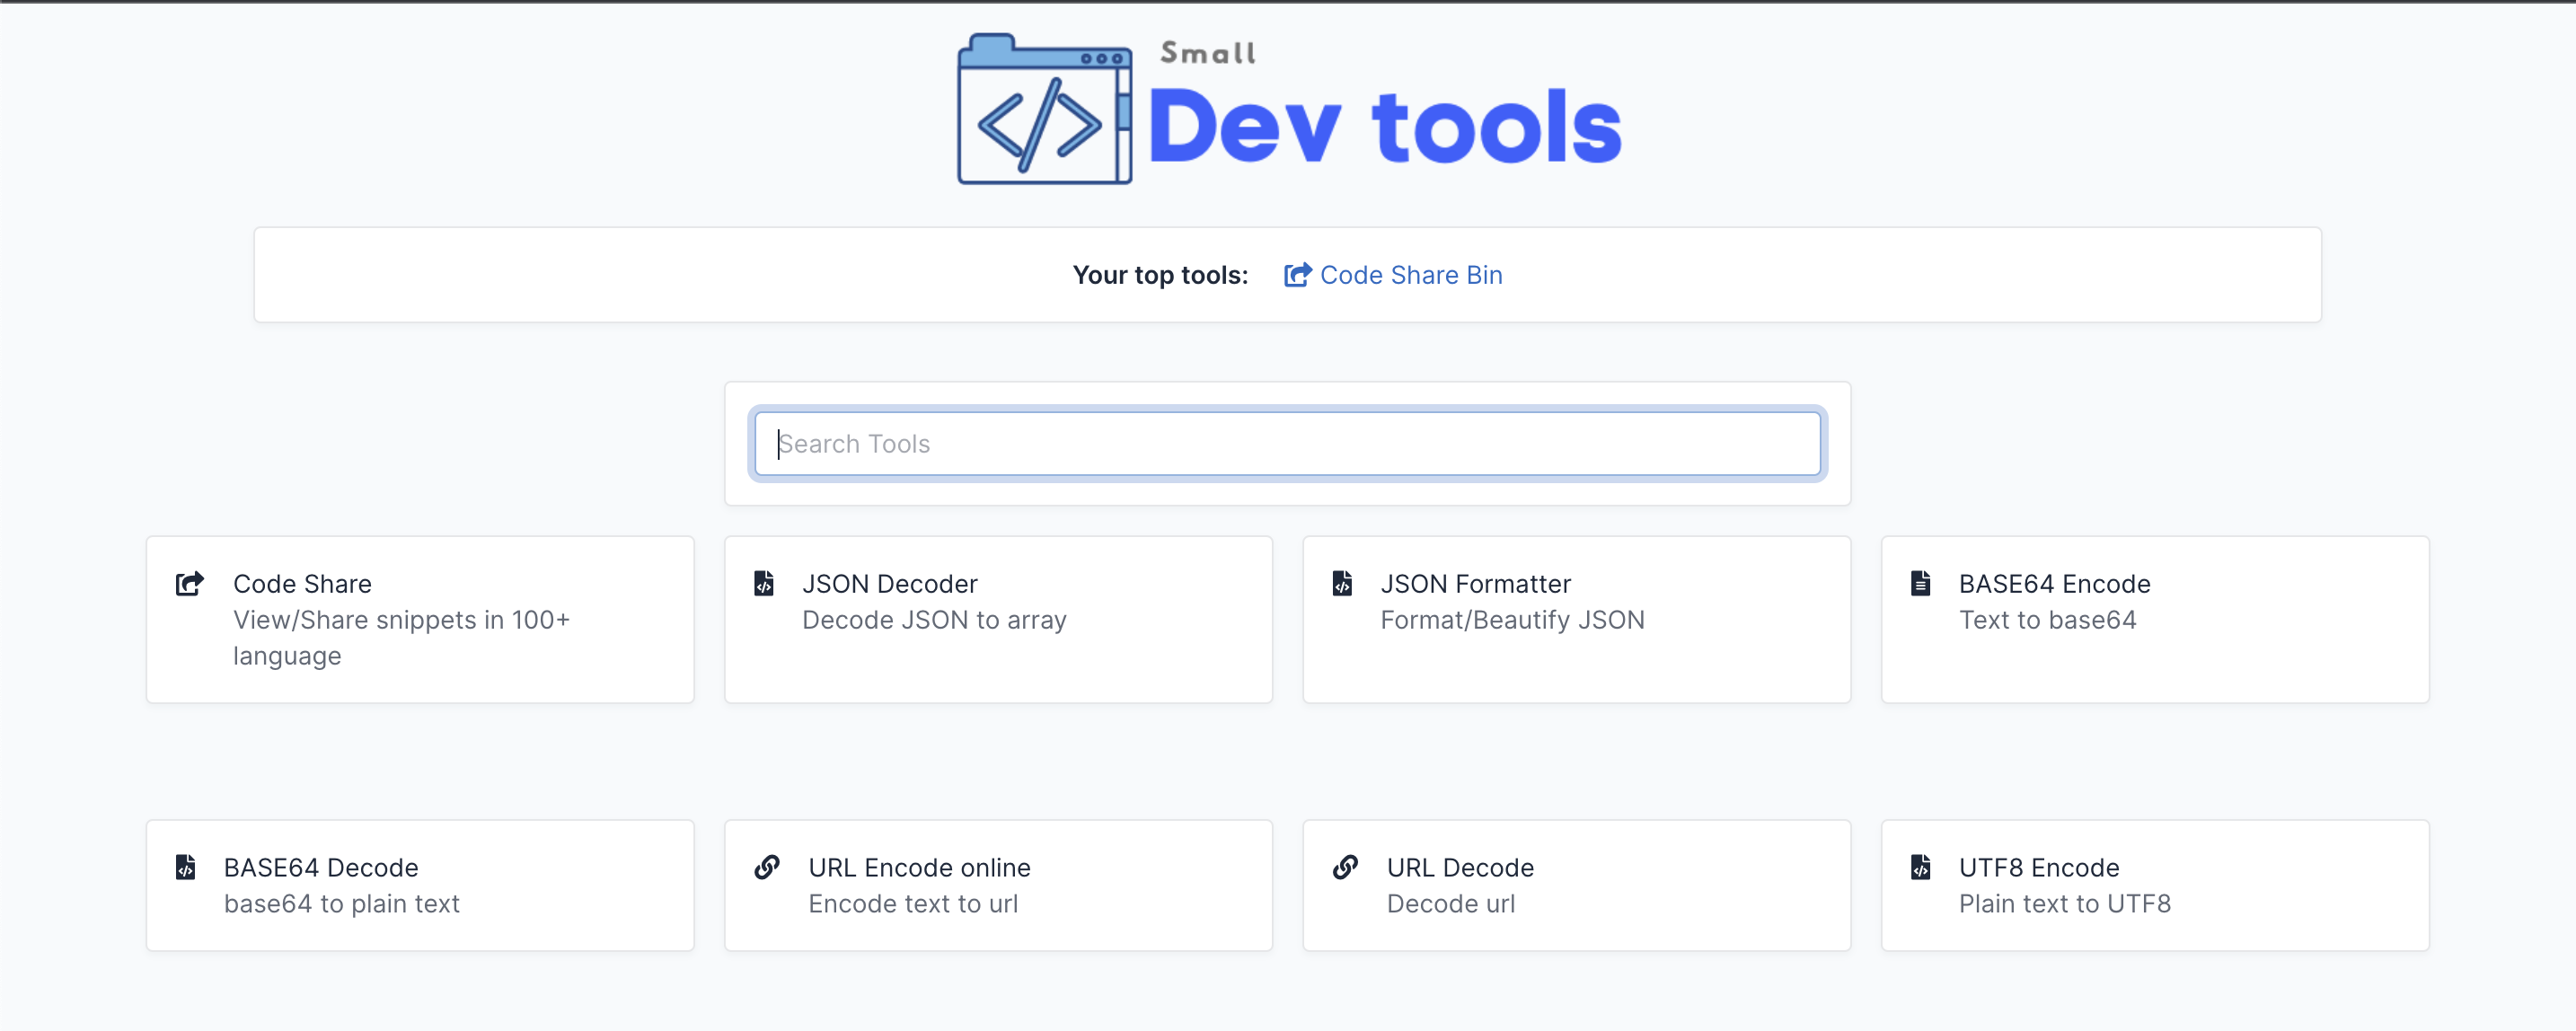Viewport: 2576px width, 1031px height.
Task: Click the Dev tools heading text
Action: pos(1384,126)
